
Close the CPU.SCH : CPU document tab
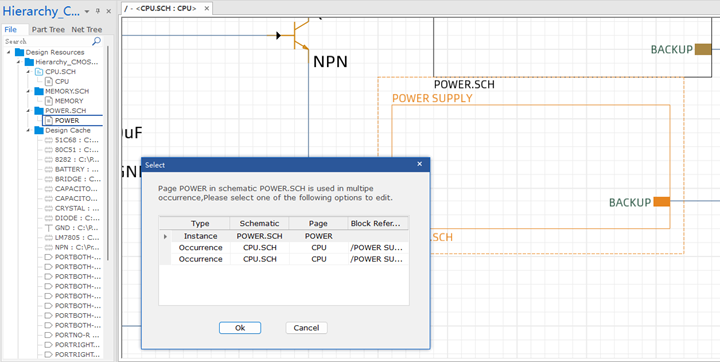click(x=206, y=8)
